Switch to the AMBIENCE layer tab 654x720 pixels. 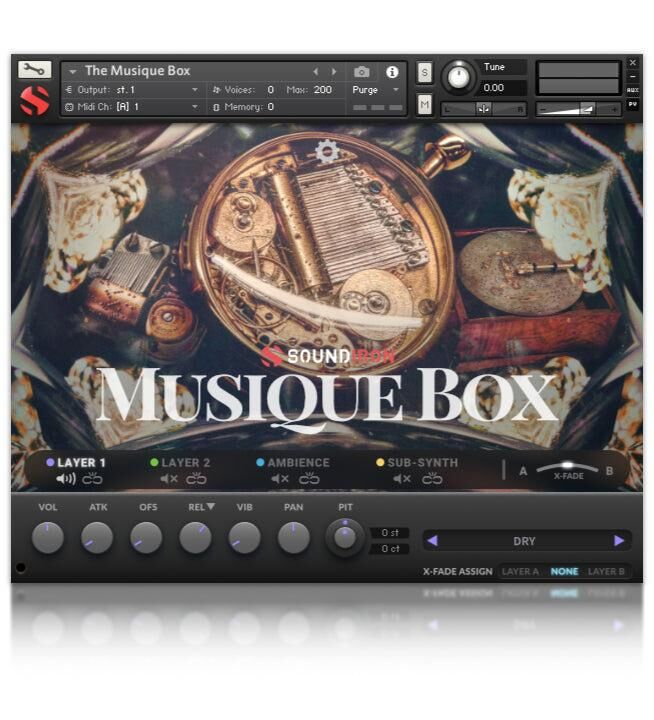298,463
